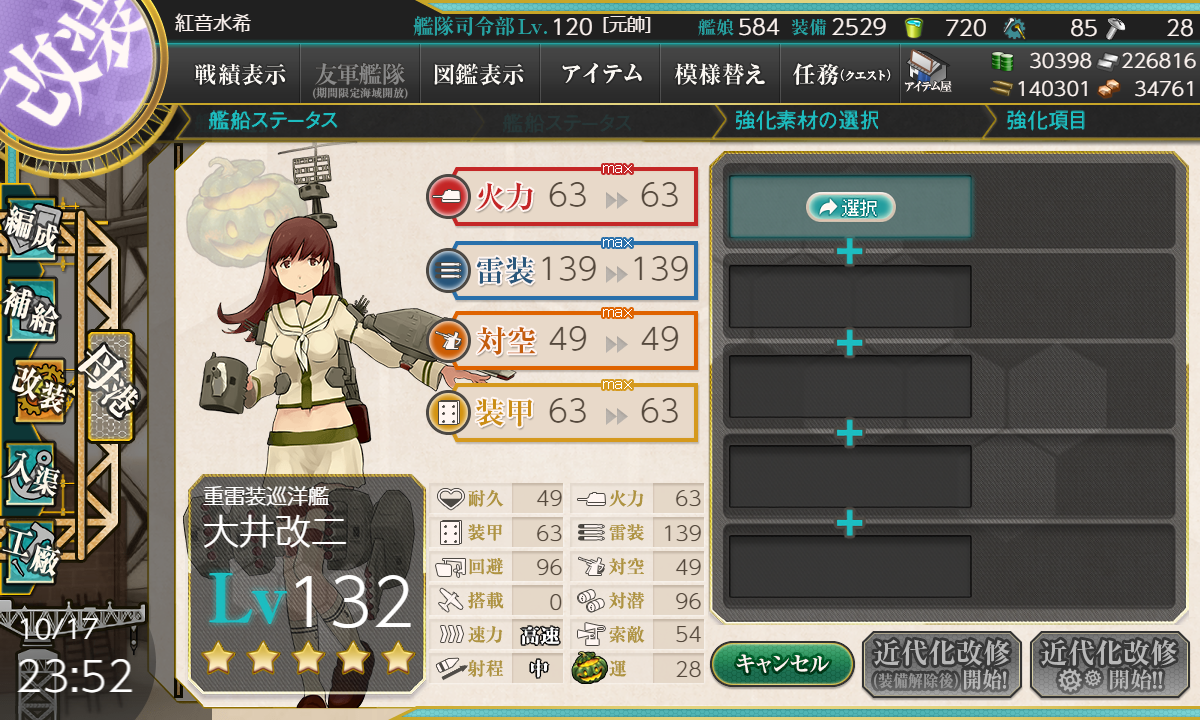Open the 工廠 factory sidebar icon
1200x720 pixels.
point(30,550)
